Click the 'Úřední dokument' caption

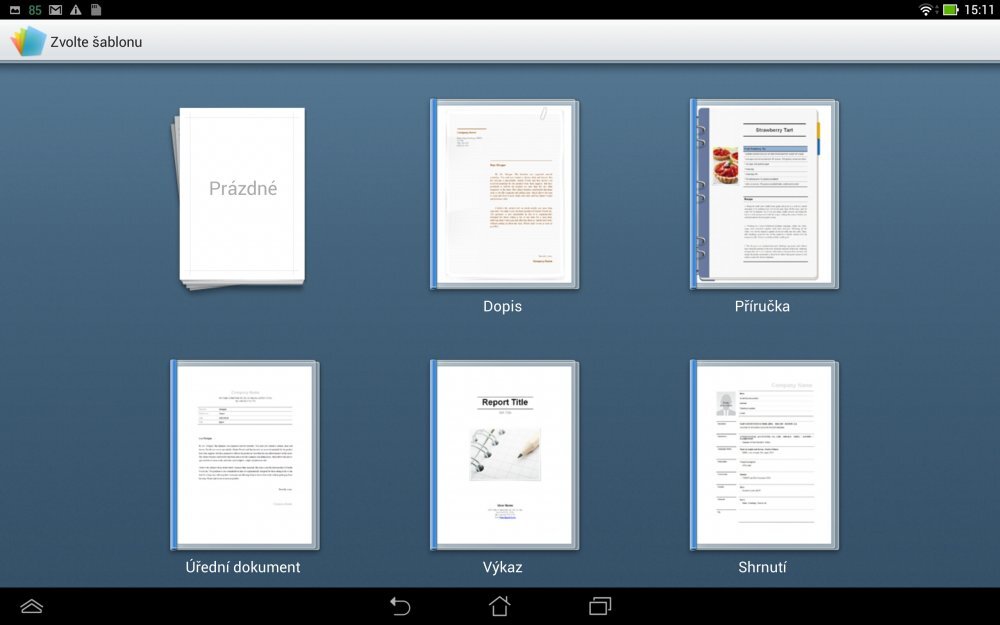point(243,567)
